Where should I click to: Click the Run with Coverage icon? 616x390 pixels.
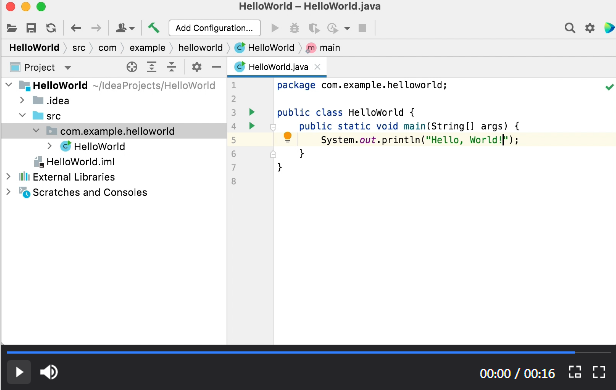pyautogui.click(x=314, y=28)
